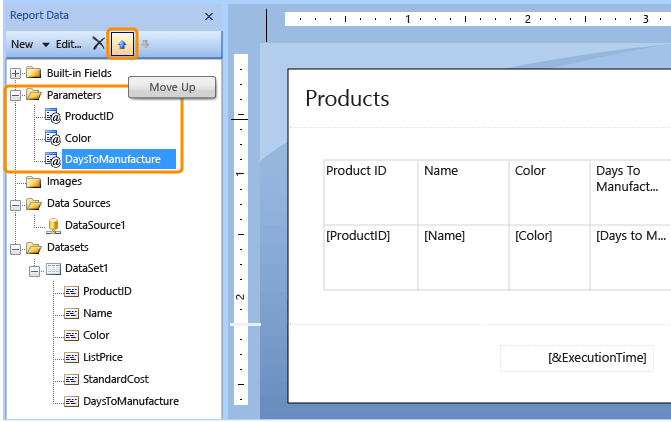This screenshot has width=671, height=422.
Task: Collapse the Datasets folder node
Action: [x=15, y=249]
